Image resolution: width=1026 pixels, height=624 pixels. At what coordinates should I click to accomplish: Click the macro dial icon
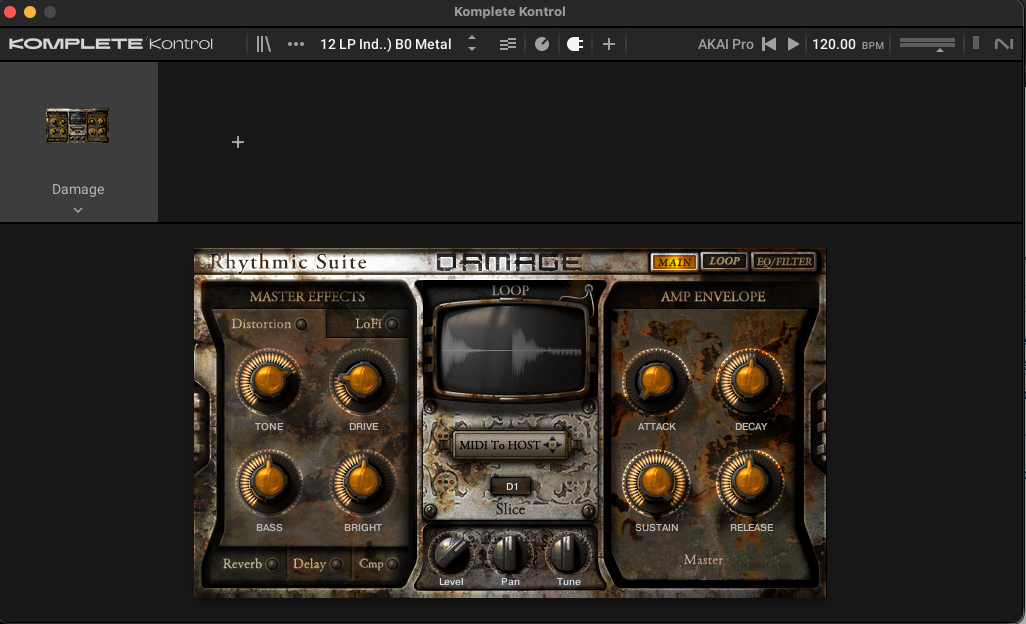point(541,43)
